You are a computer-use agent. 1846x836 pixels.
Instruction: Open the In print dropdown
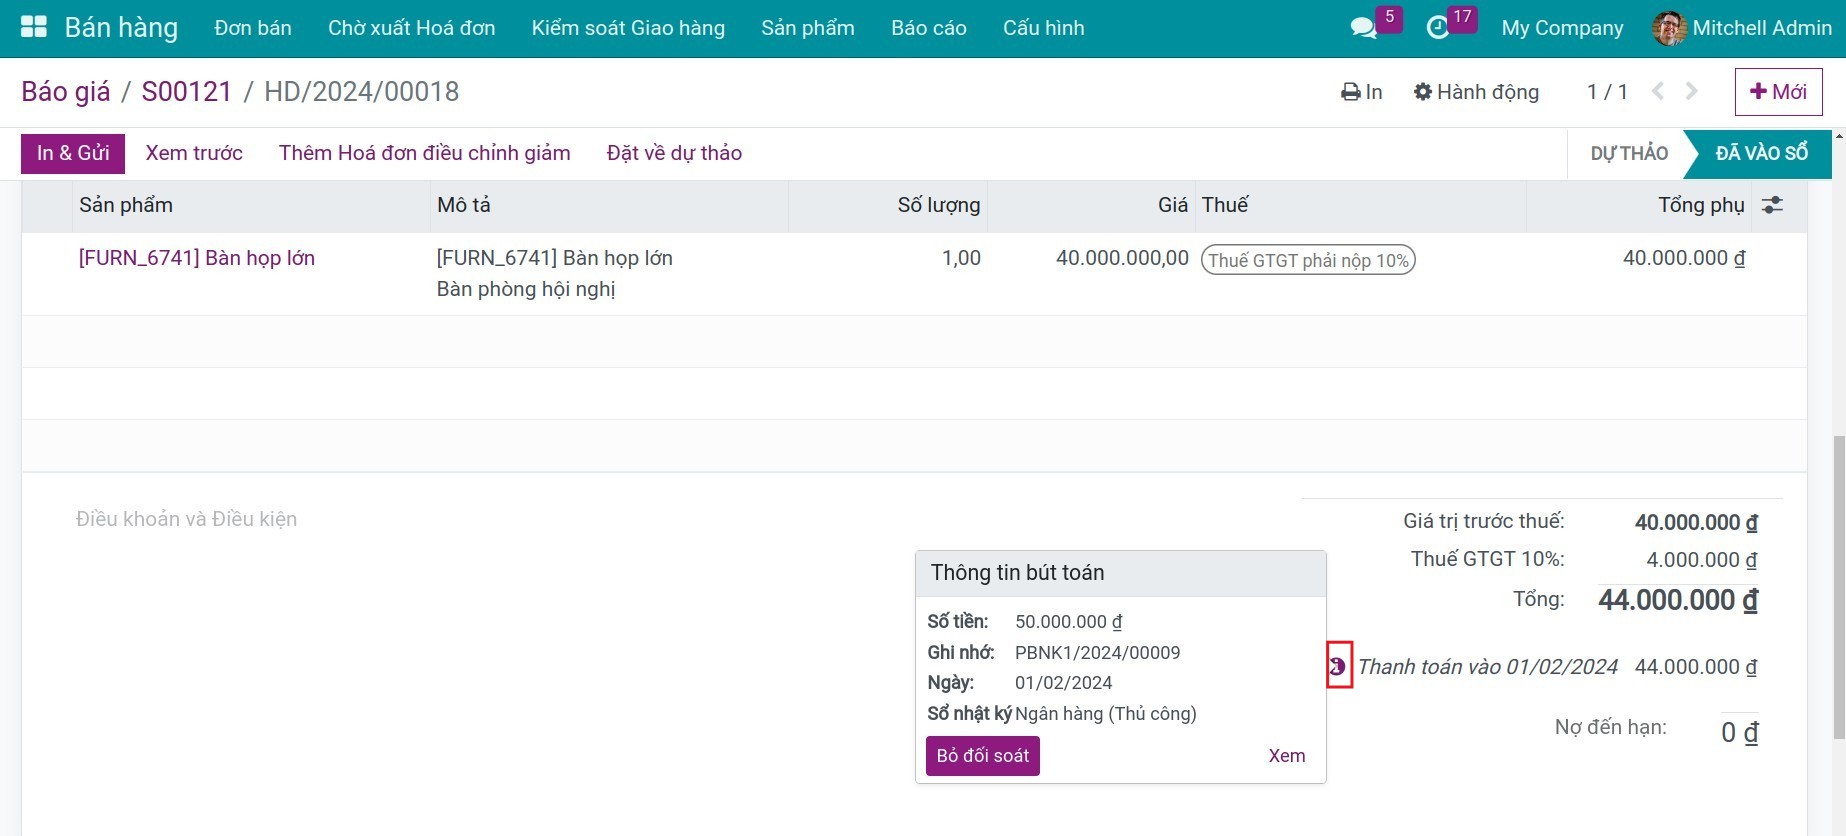click(1362, 92)
